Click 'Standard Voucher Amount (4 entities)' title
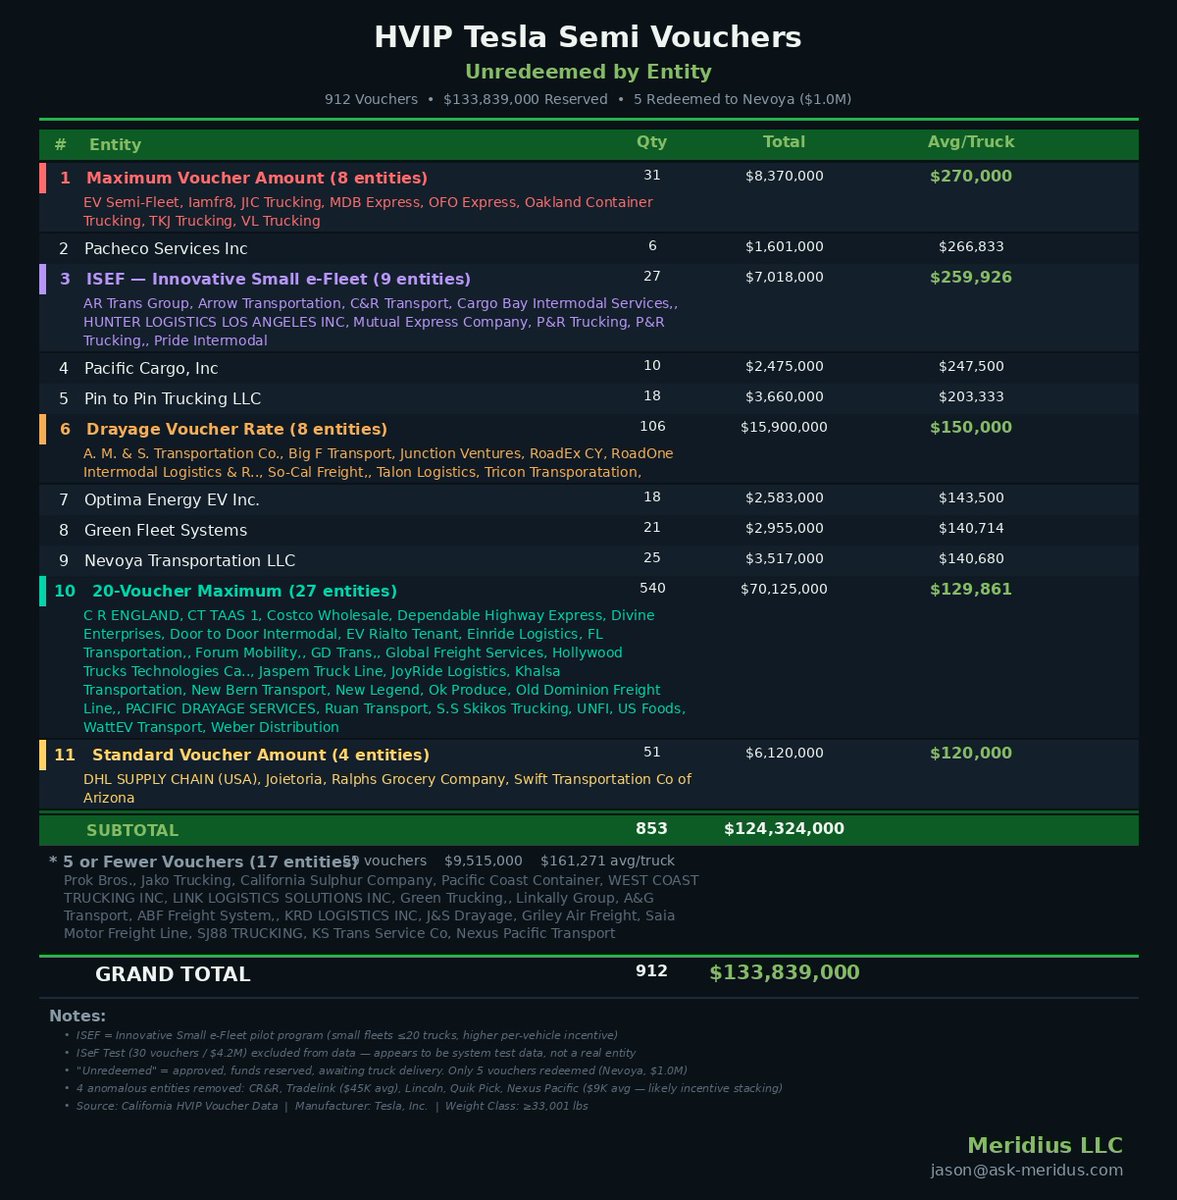 [260, 755]
